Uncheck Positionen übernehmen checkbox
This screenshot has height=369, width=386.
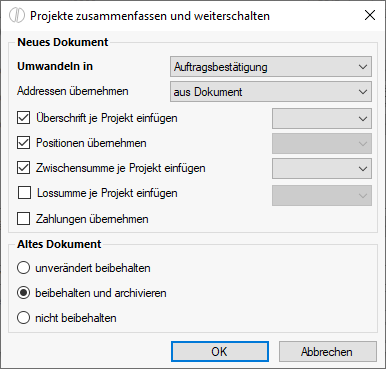point(24,143)
